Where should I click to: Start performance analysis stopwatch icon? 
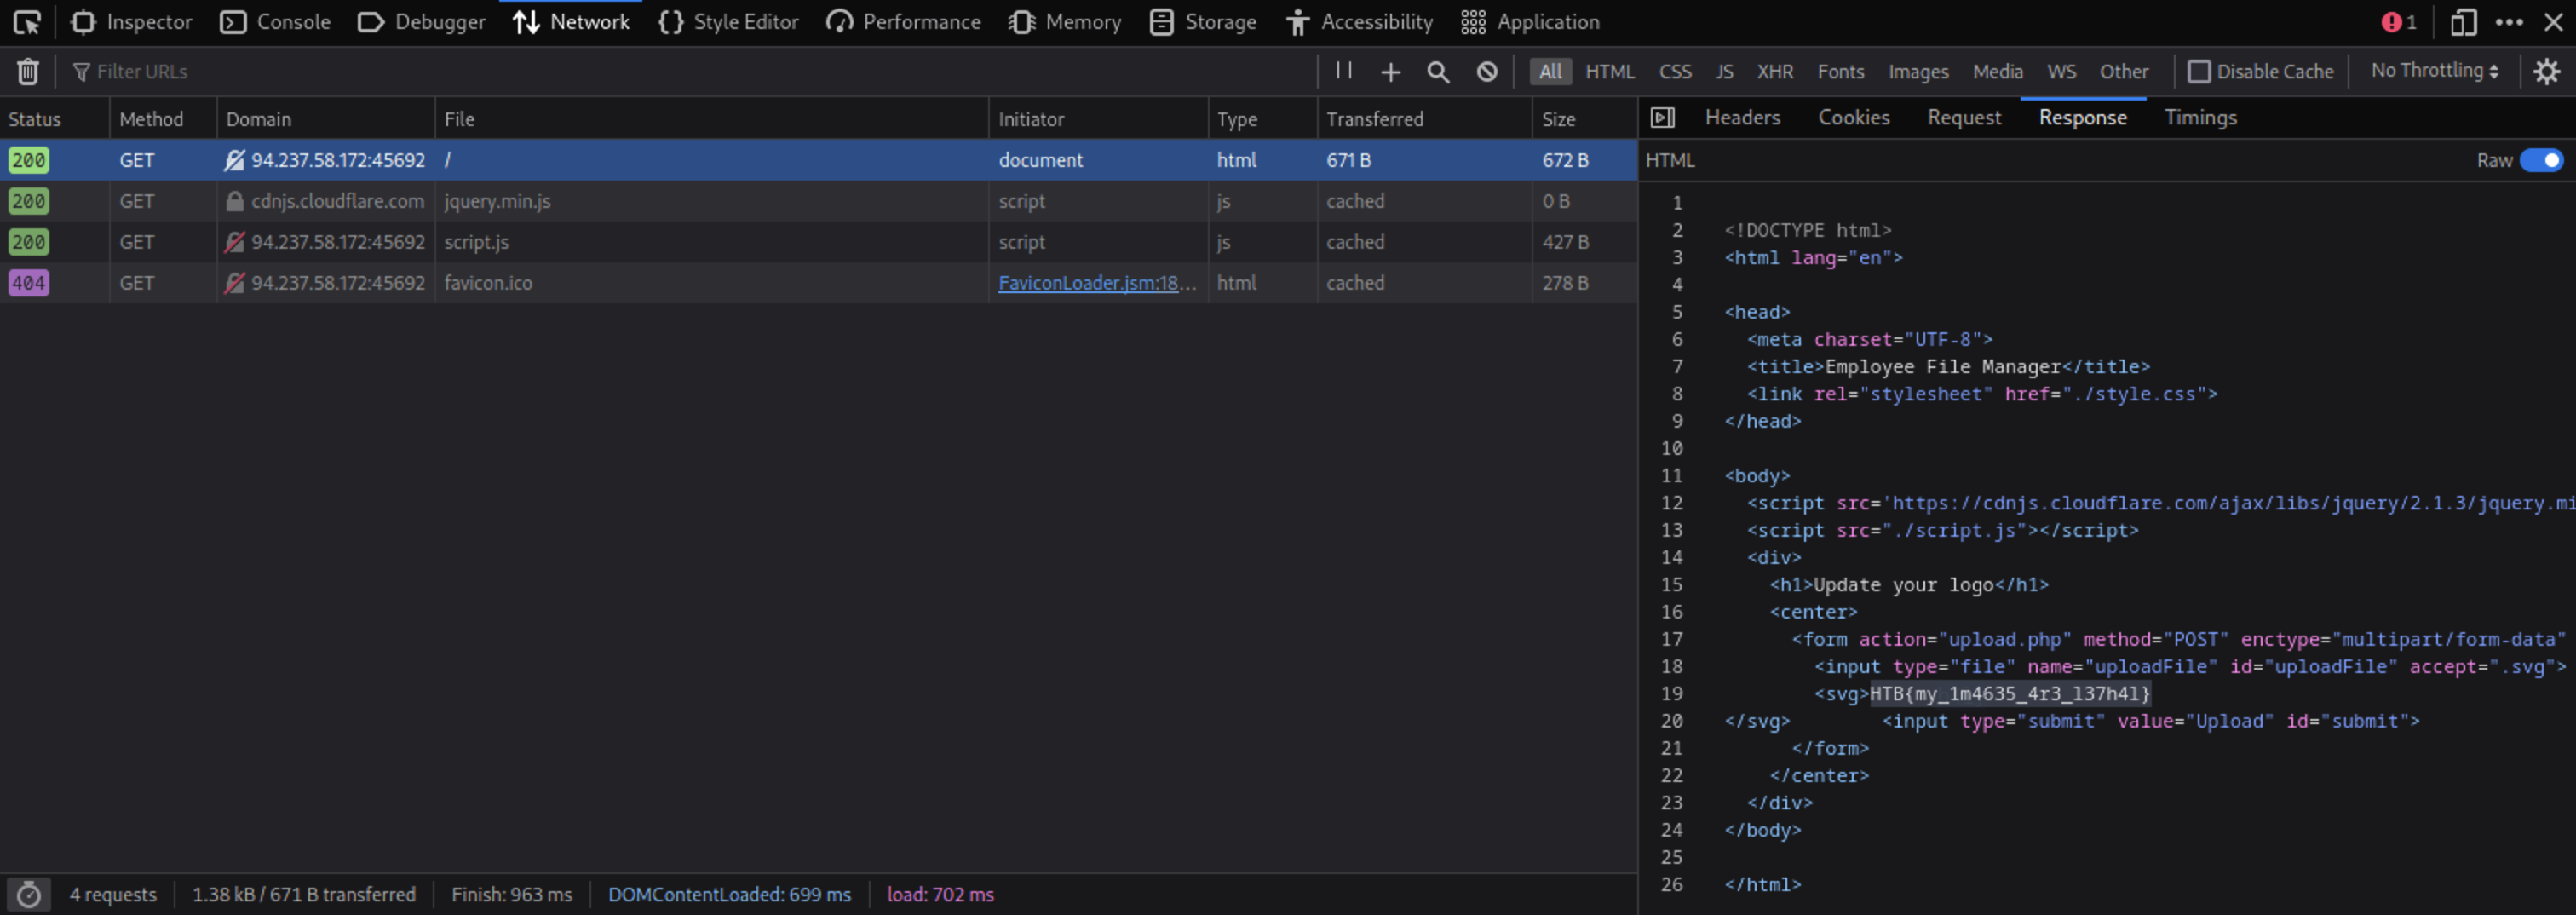pyautogui.click(x=28, y=894)
